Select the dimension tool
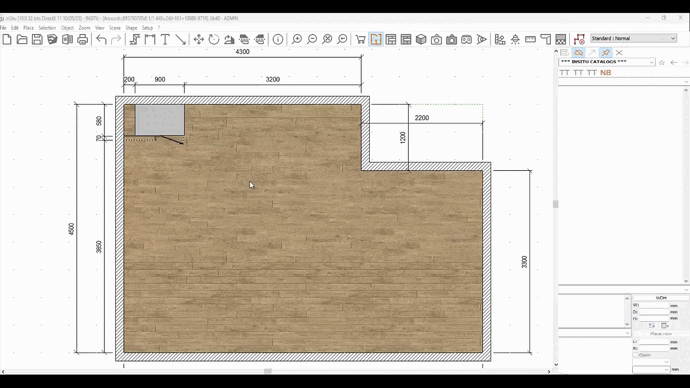 (x=150, y=40)
